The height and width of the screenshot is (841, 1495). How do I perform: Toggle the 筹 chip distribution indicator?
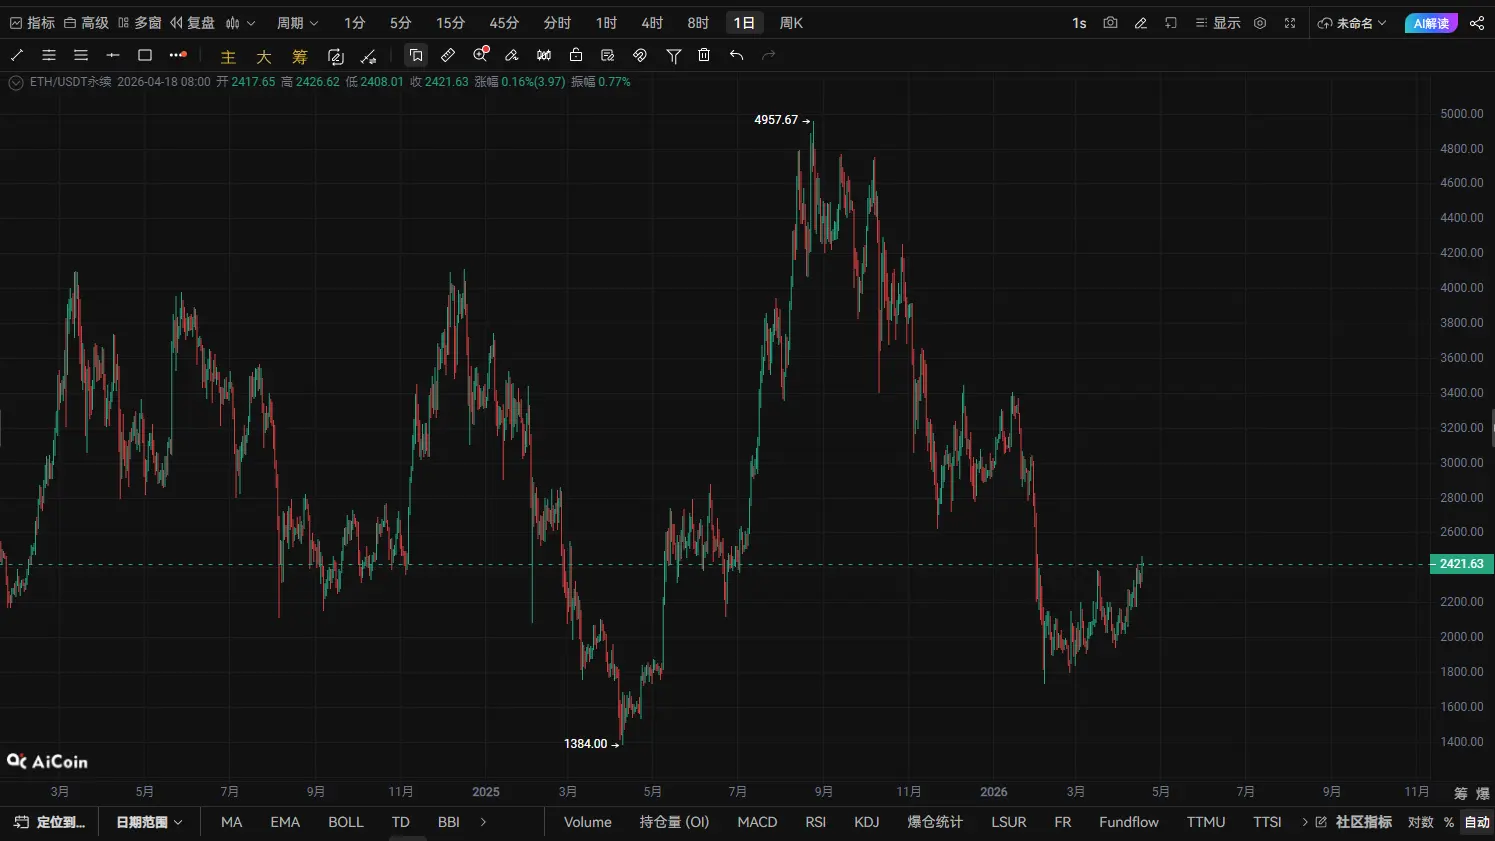click(300, 57)
